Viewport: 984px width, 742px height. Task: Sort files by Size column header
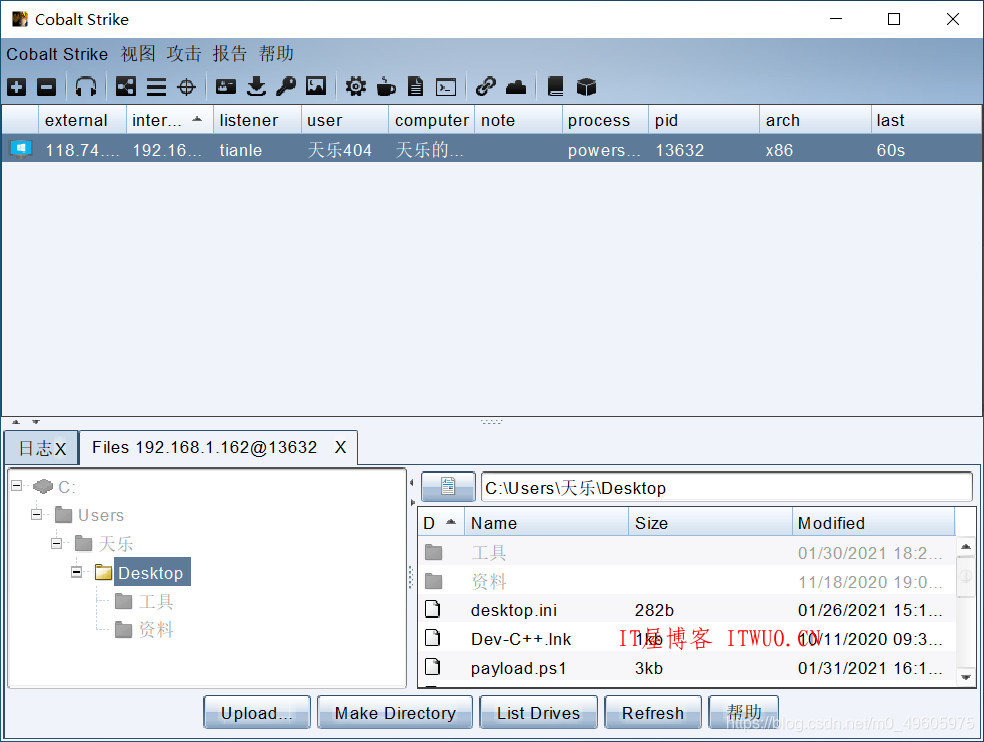[710, 523]
